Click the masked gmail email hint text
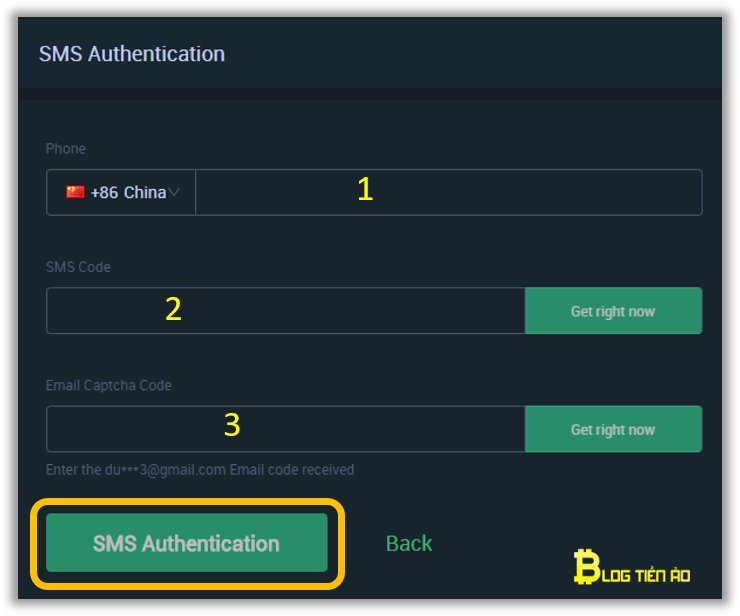The width and height of the screenshot is (740, 616). (x=200, y=470)
